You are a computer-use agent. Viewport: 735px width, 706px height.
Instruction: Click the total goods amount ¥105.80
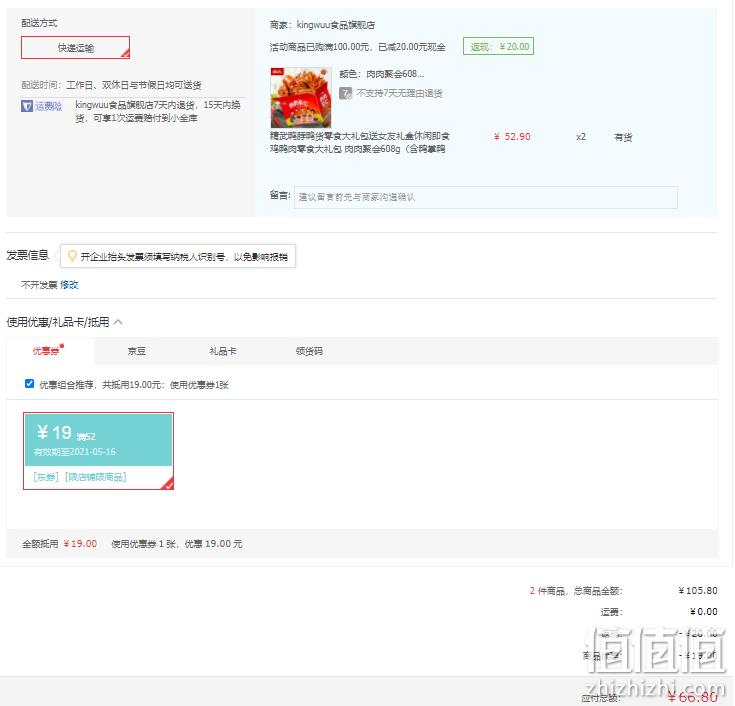coord(698,591)
